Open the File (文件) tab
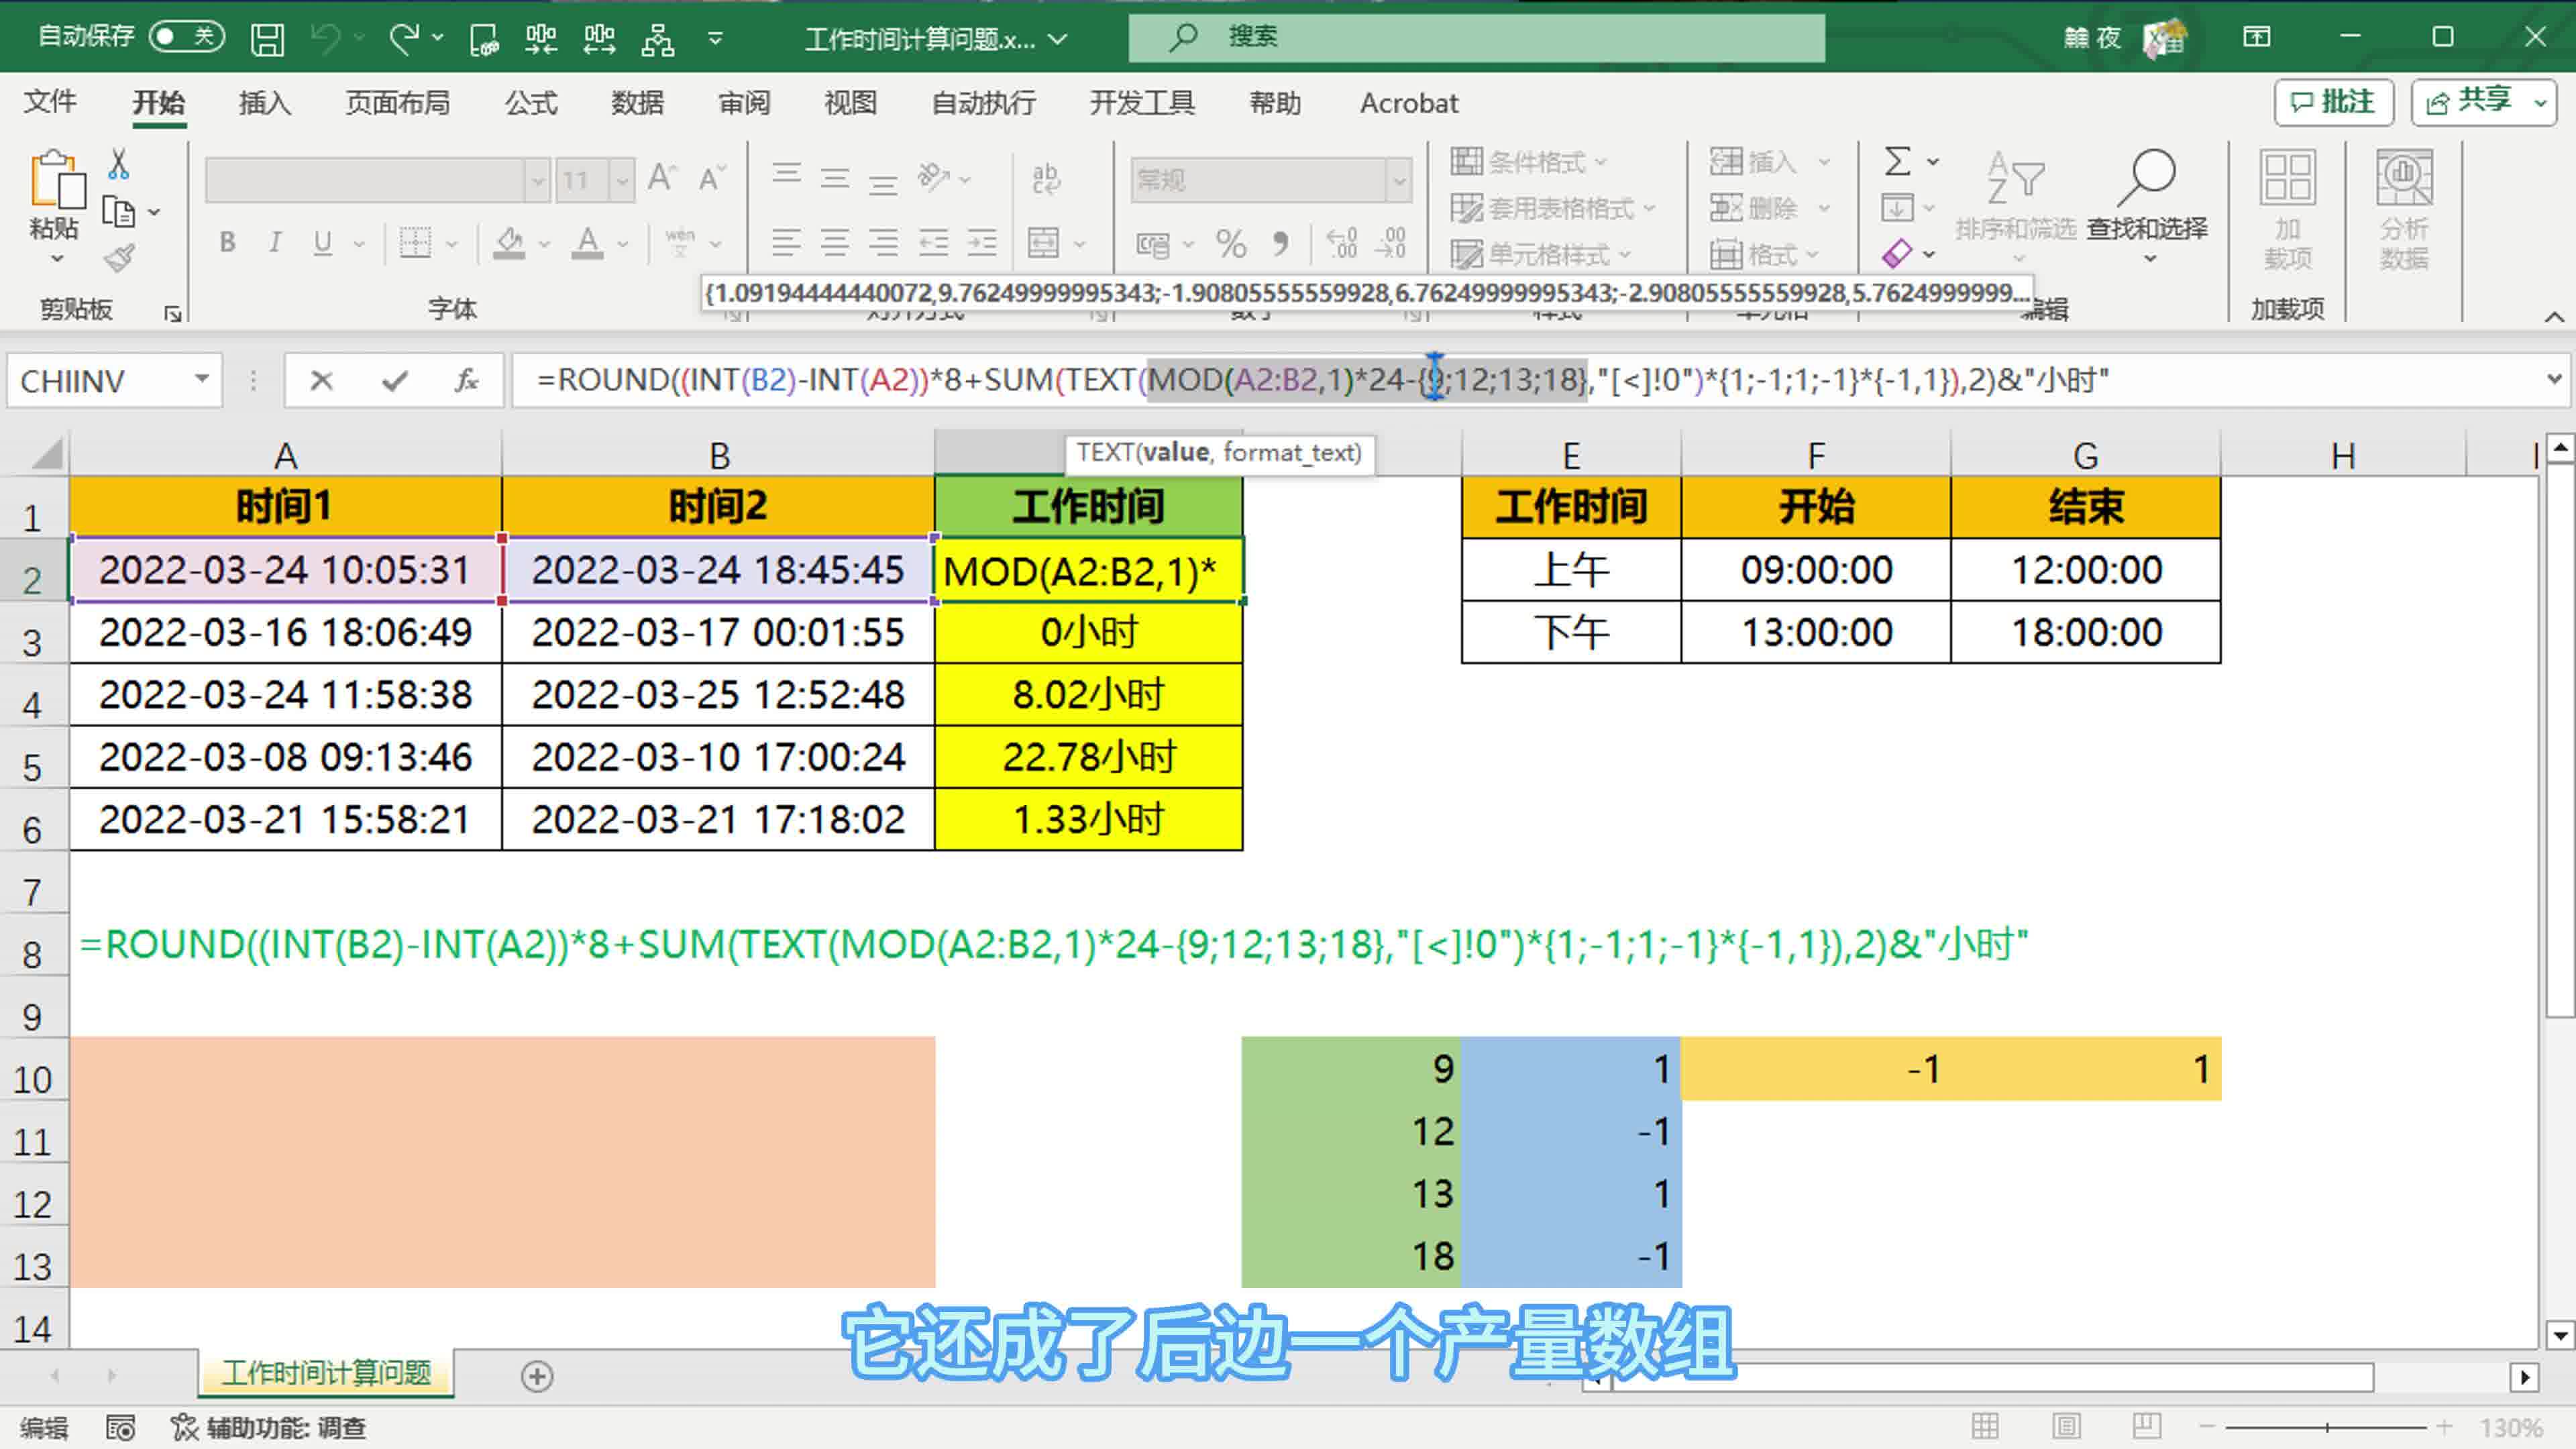This screenshot has width=2576, height=1449. 50,102
